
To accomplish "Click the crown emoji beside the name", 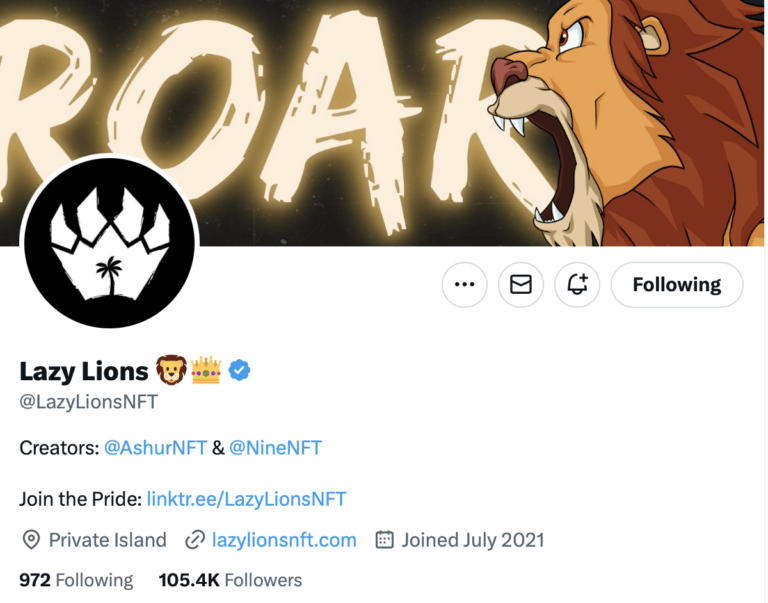I will [206, 372].
